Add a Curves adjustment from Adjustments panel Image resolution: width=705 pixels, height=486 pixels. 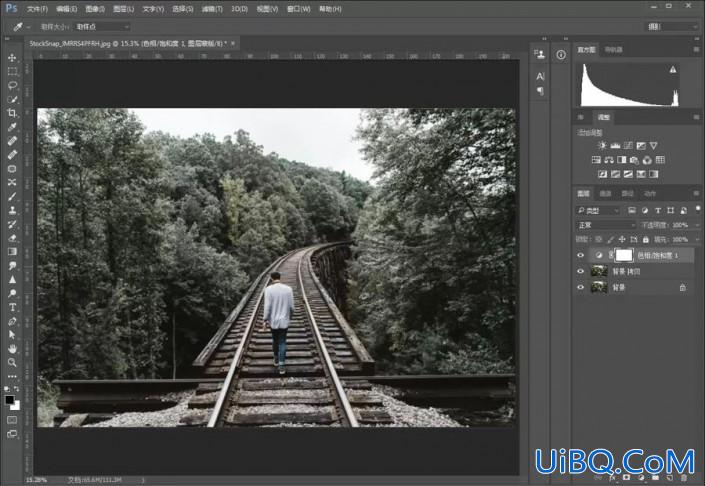click(x=628, y=145)
